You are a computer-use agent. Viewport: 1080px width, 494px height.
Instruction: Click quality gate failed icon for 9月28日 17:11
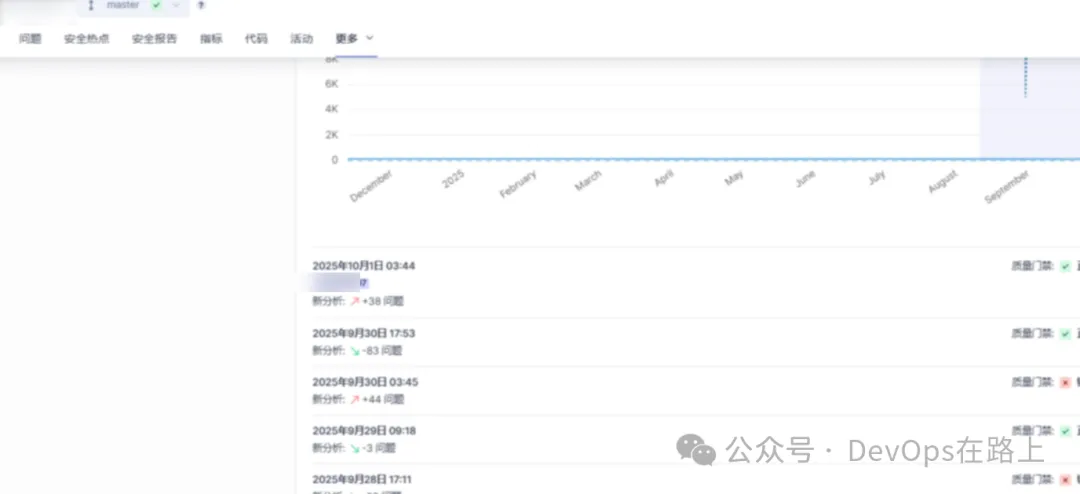[x=1066, y=480]
